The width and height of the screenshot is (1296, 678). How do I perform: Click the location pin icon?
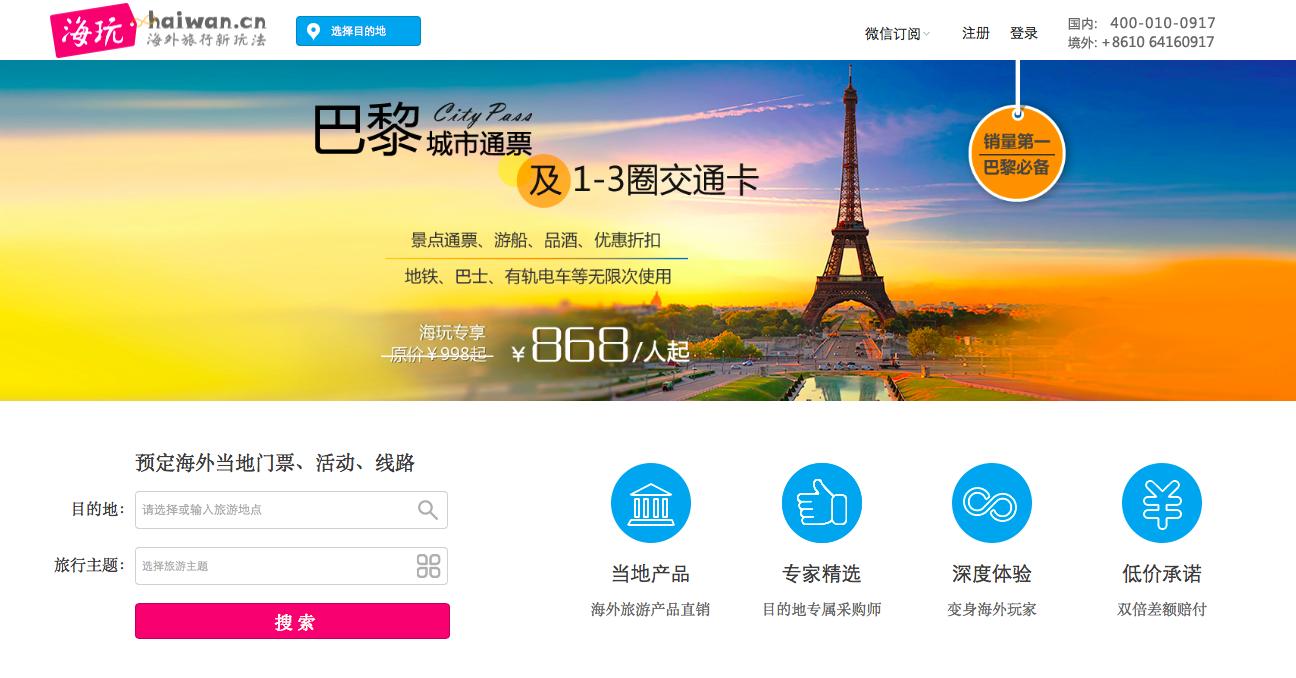pos(314,31)
